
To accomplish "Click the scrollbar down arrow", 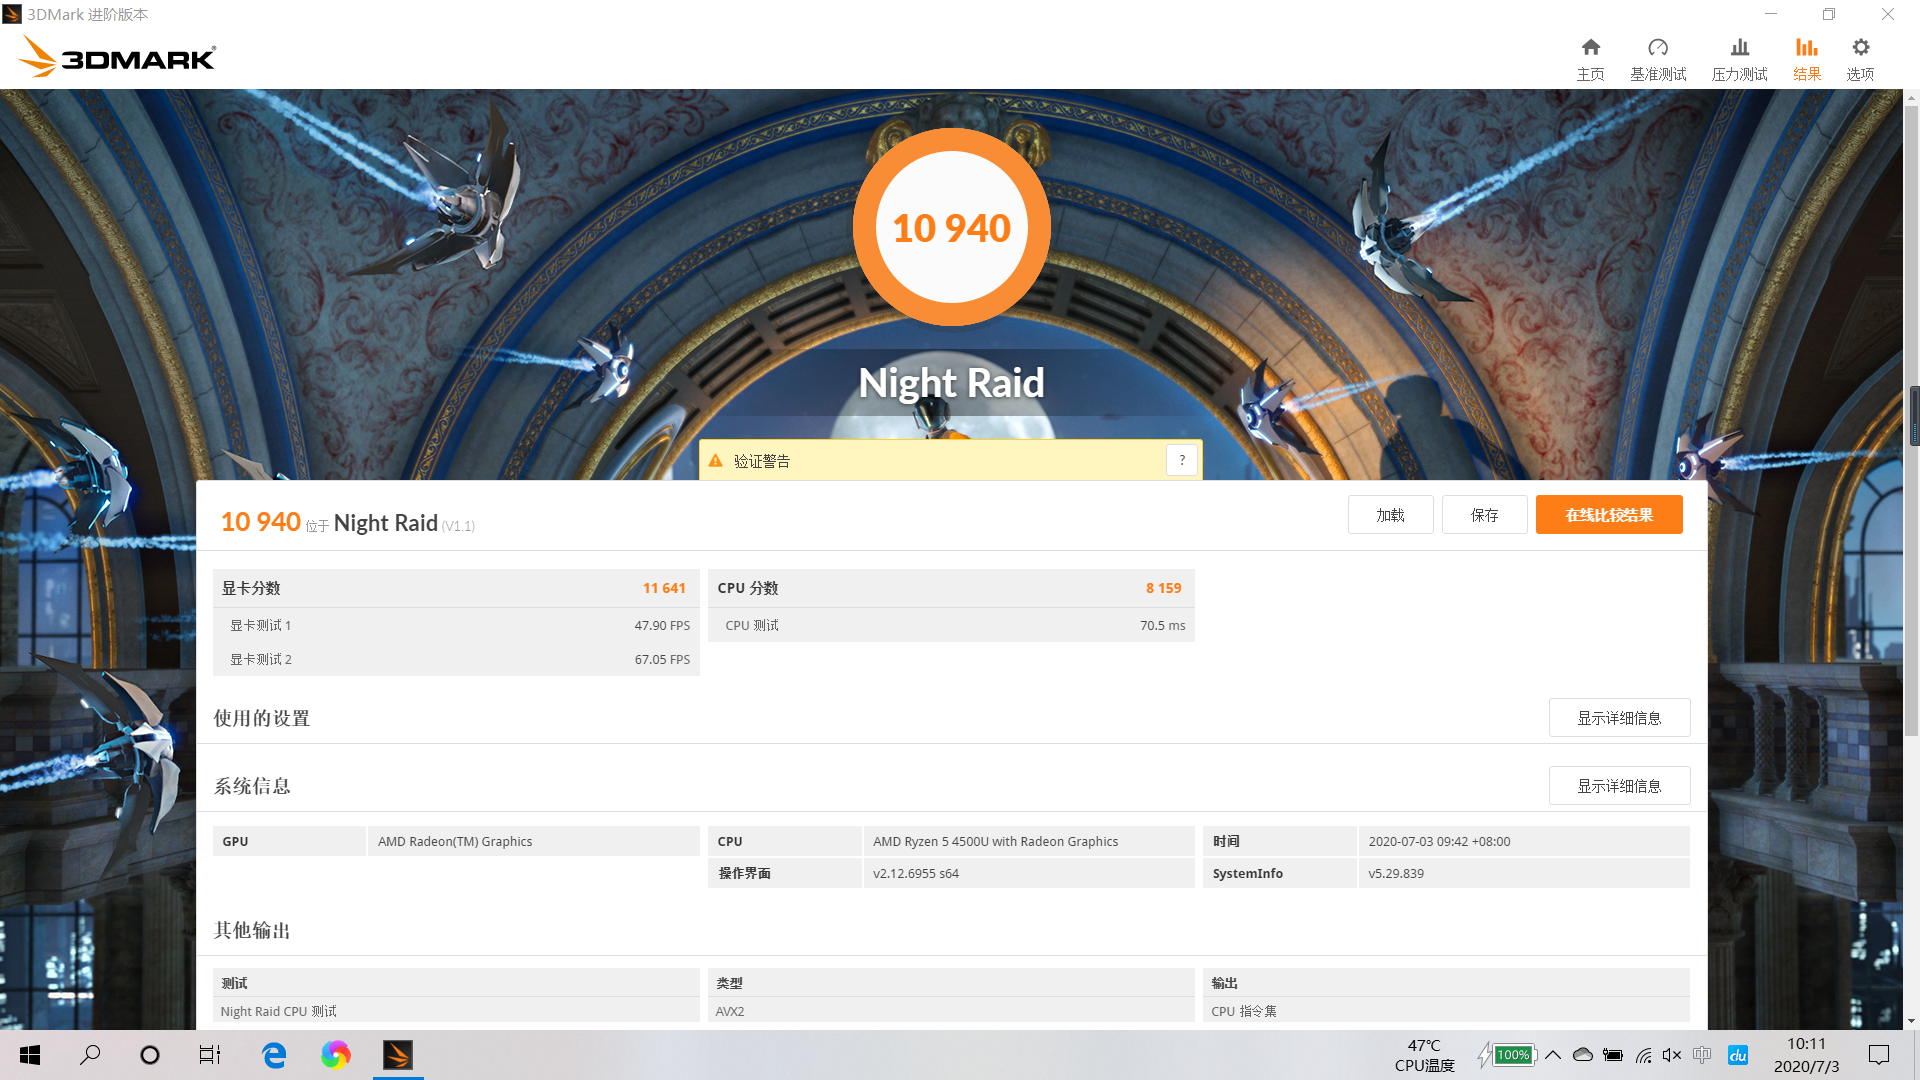I will pyautogui.click(x=1912, y=1021).
